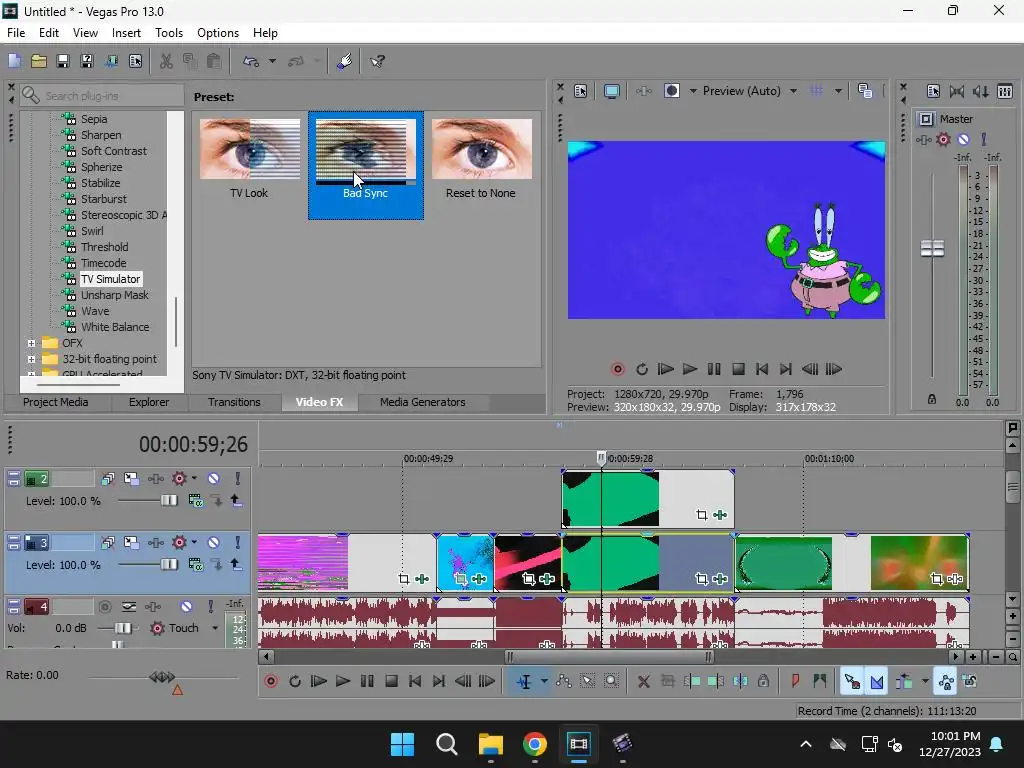Open edit tool selection dropdown arrow

543,682
